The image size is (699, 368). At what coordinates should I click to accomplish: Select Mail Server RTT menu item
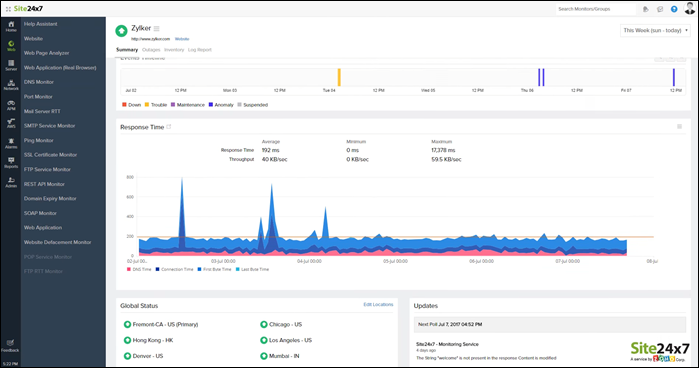42,112
